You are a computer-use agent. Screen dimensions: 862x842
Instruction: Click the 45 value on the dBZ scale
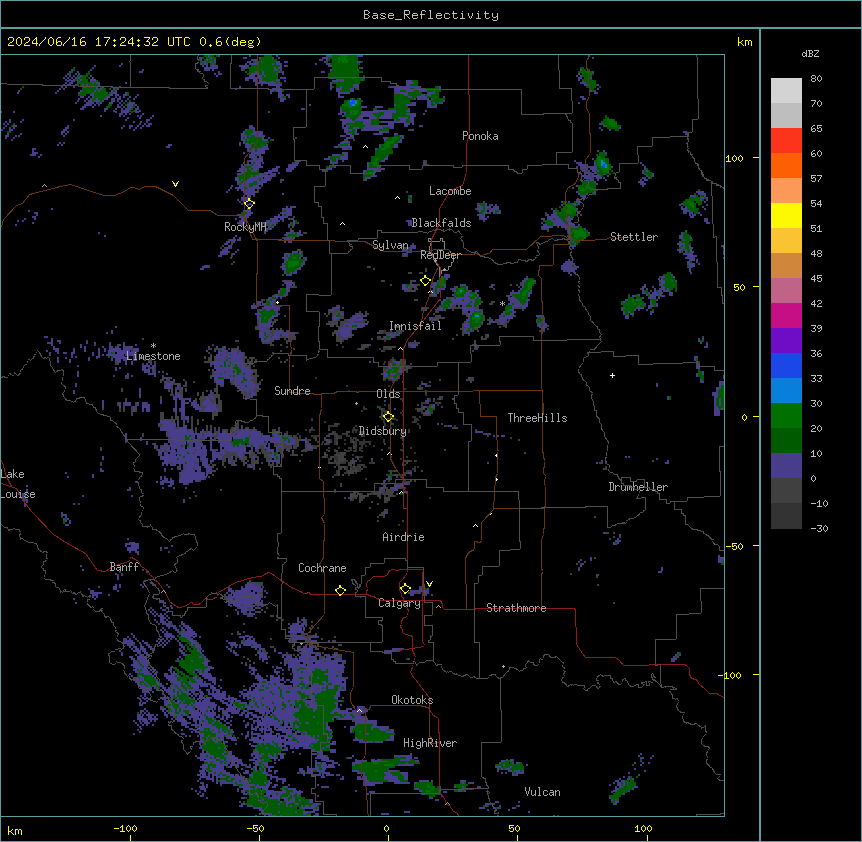tap(816, 279)
